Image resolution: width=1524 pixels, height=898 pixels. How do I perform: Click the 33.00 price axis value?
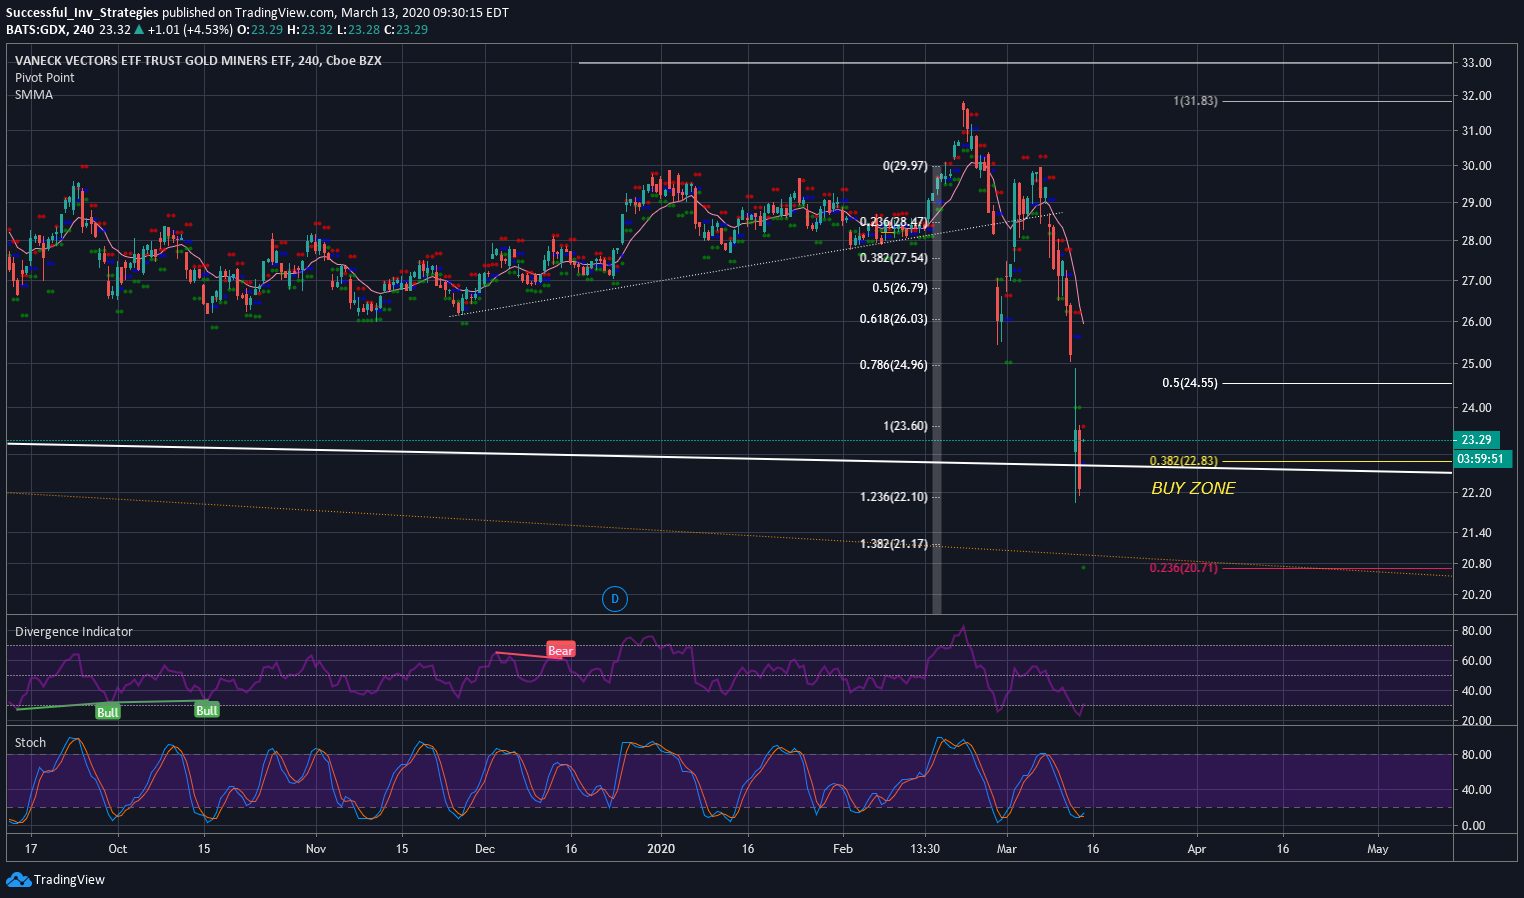1476,63
